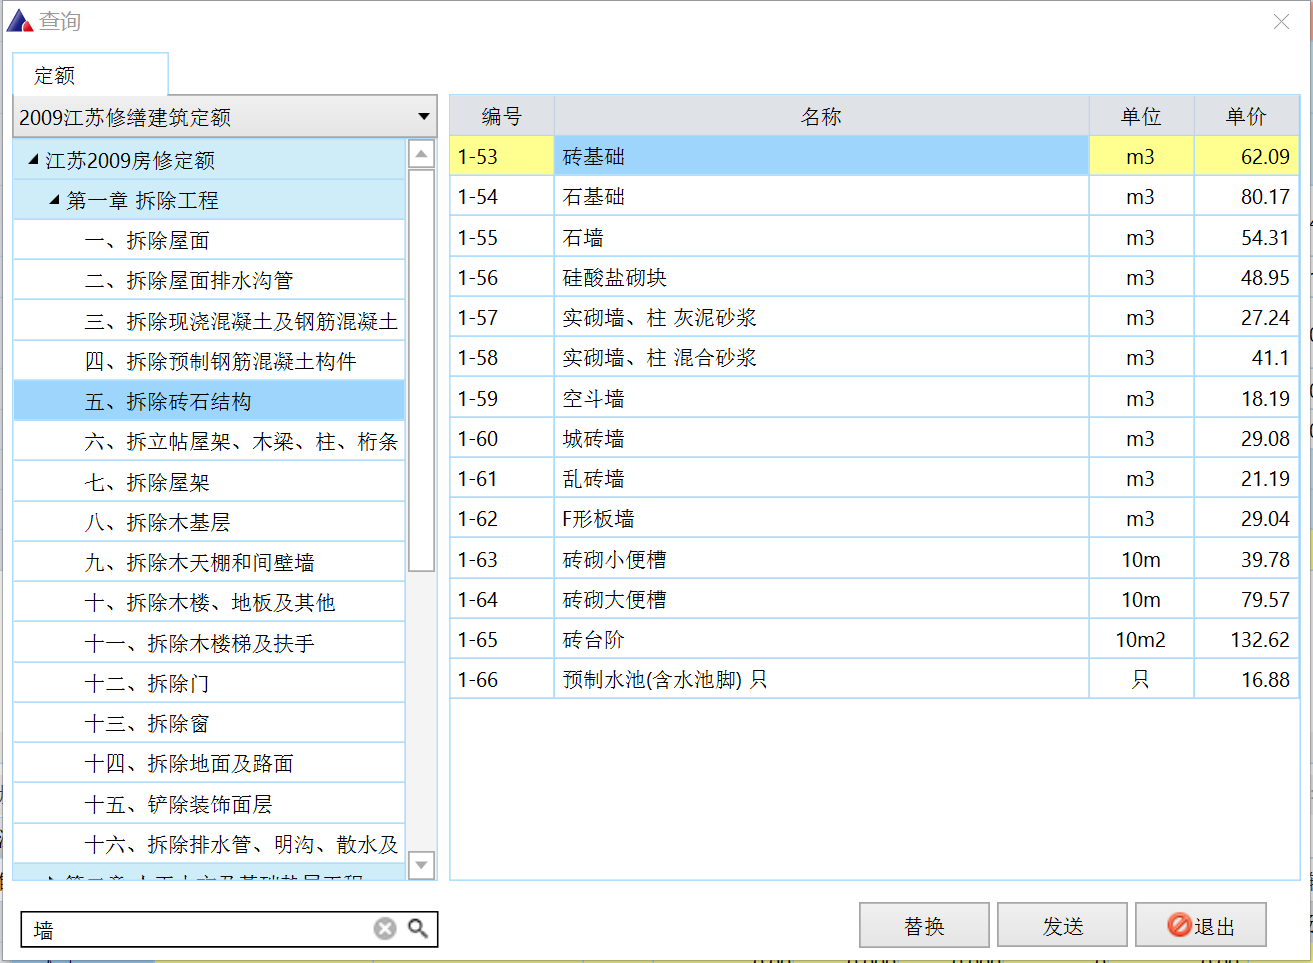
Task: Click tree scrollbar up arrow
Action: [x=422, y=154]
